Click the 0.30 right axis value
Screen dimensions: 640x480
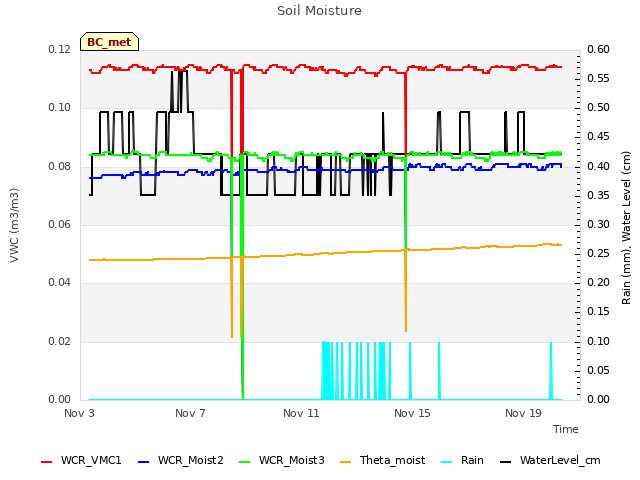click(x=598, y=224)
